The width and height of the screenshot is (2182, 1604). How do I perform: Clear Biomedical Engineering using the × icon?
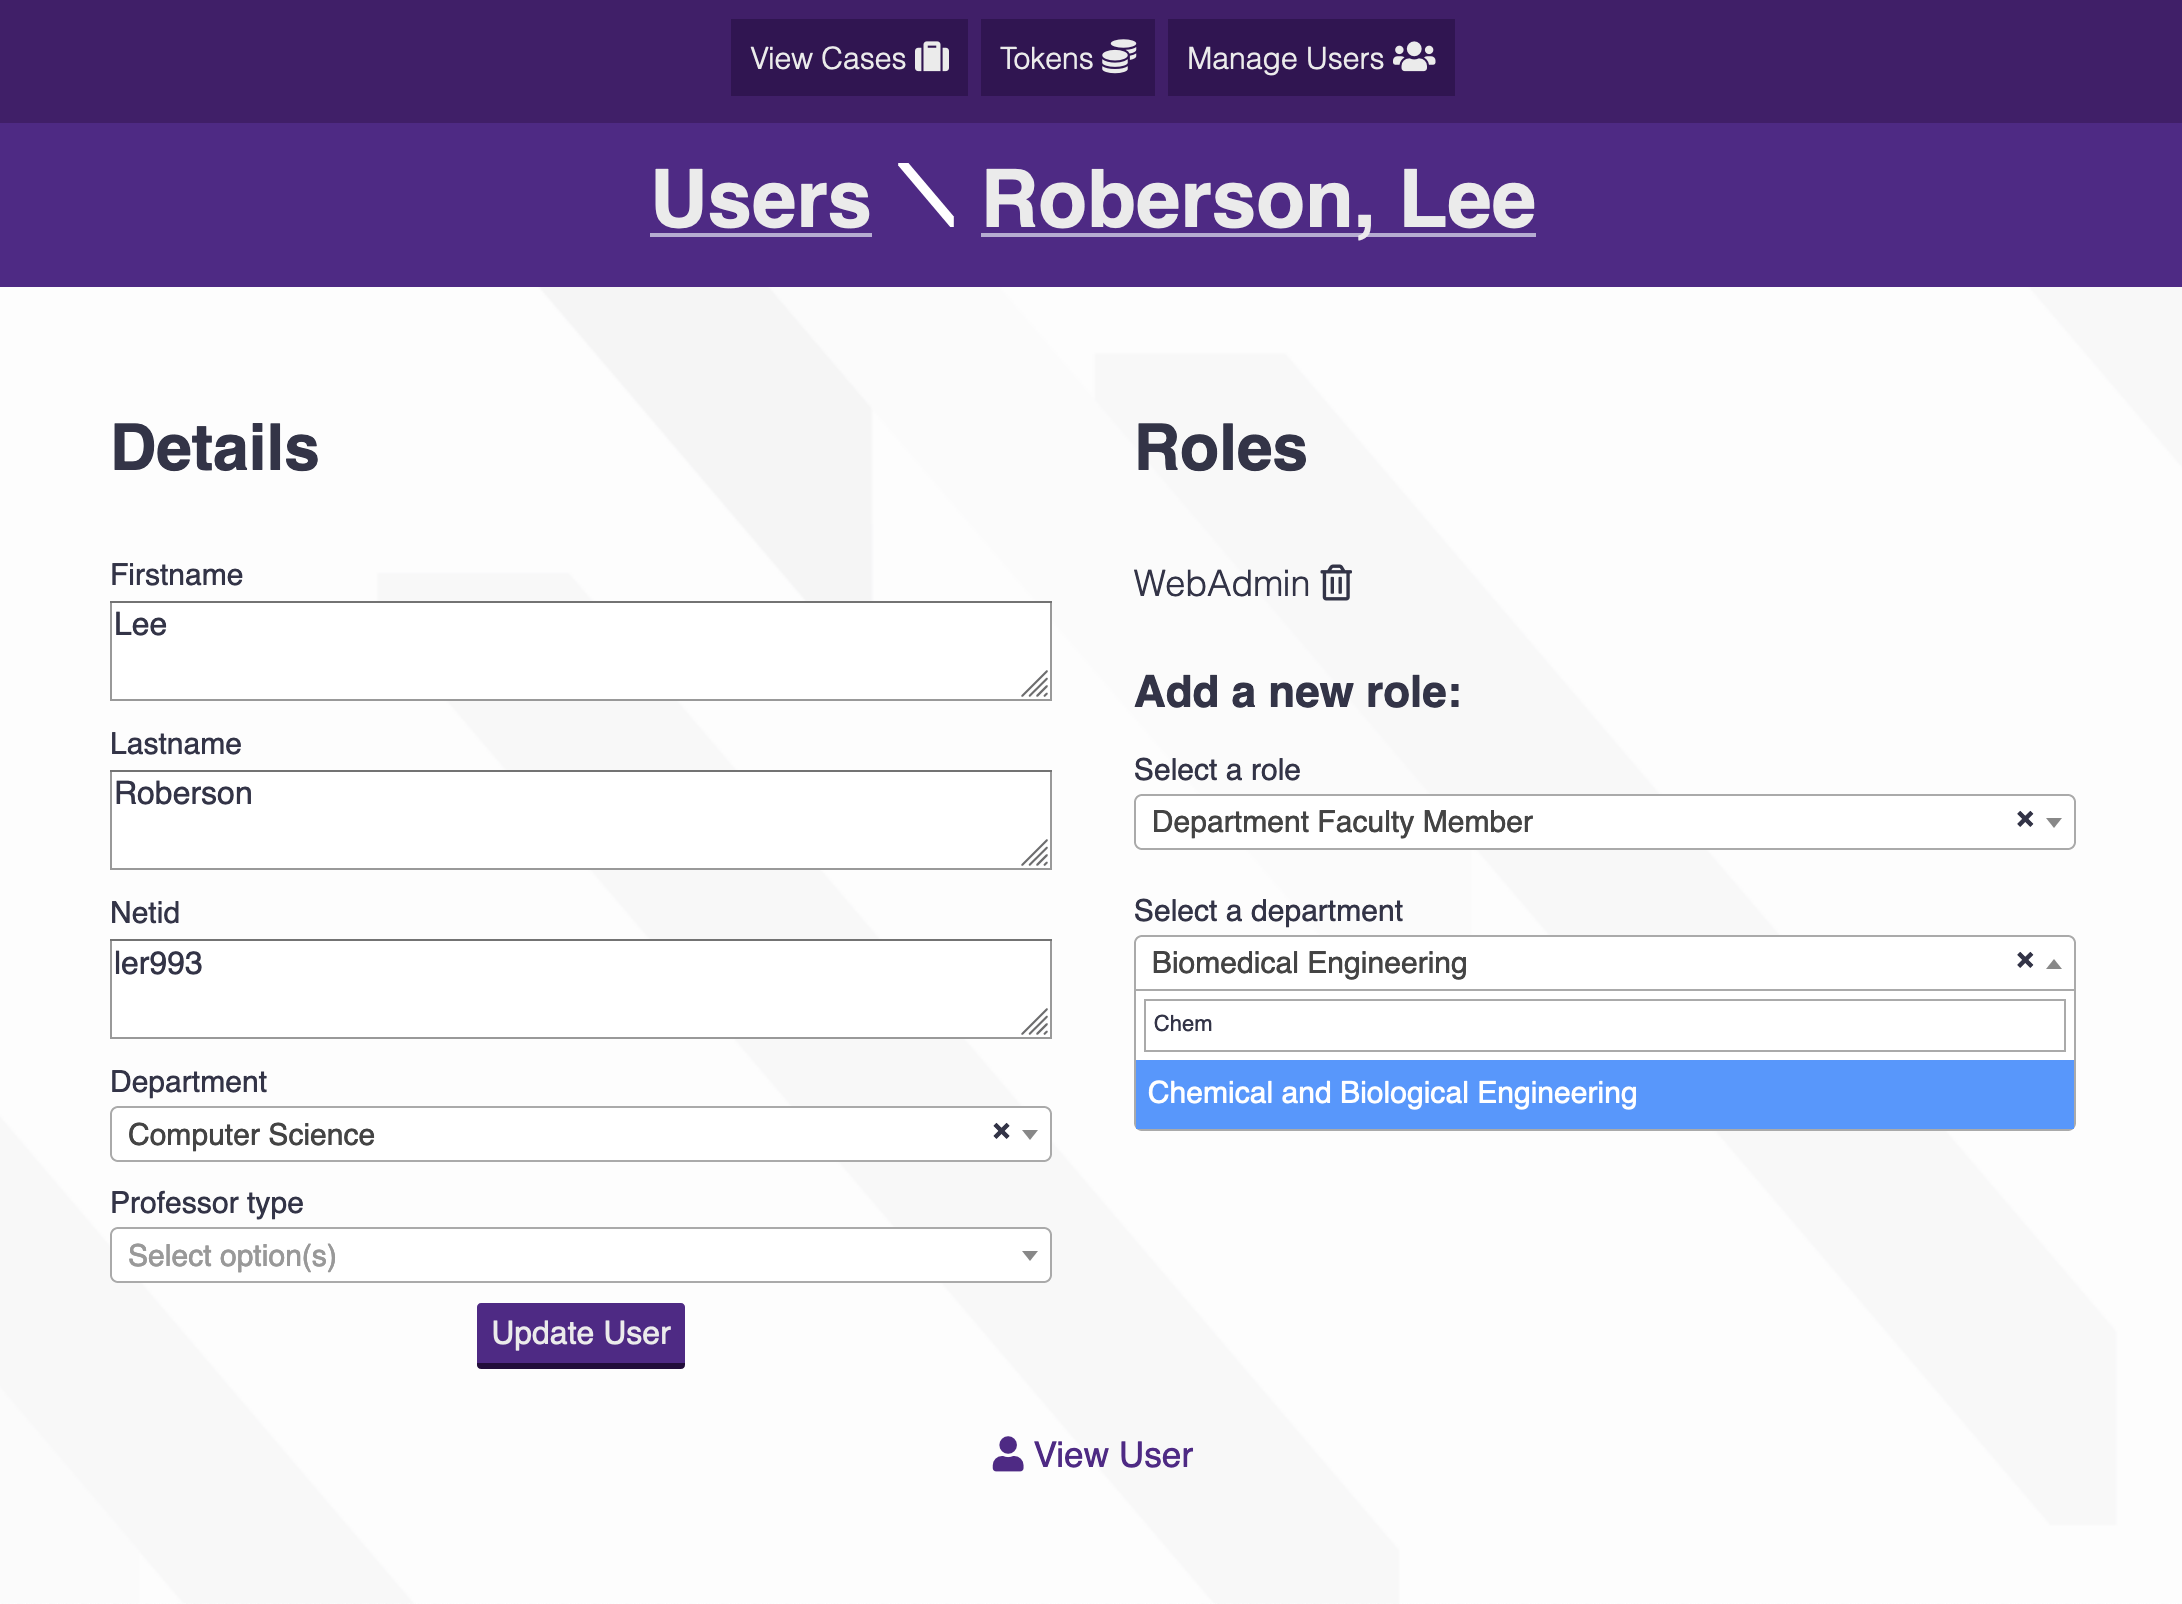pyautogui.click(x=2026, y=961)
